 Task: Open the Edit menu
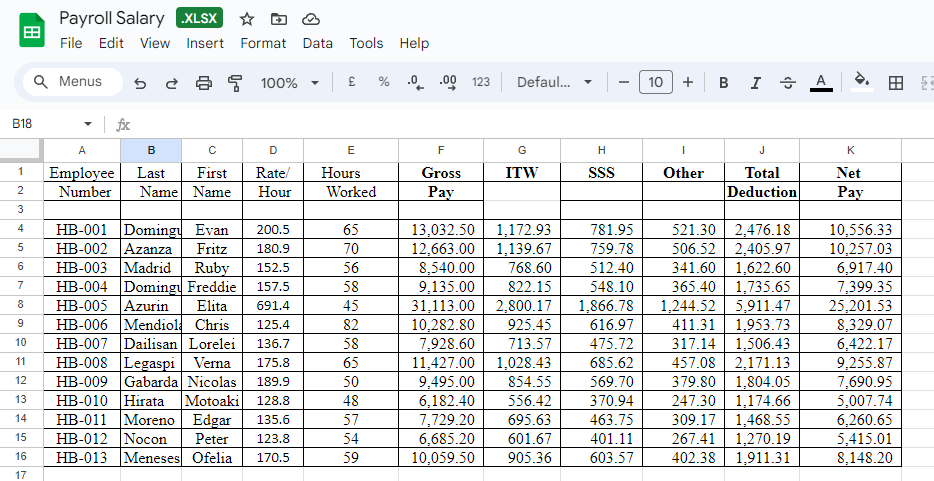coord(111,43)
